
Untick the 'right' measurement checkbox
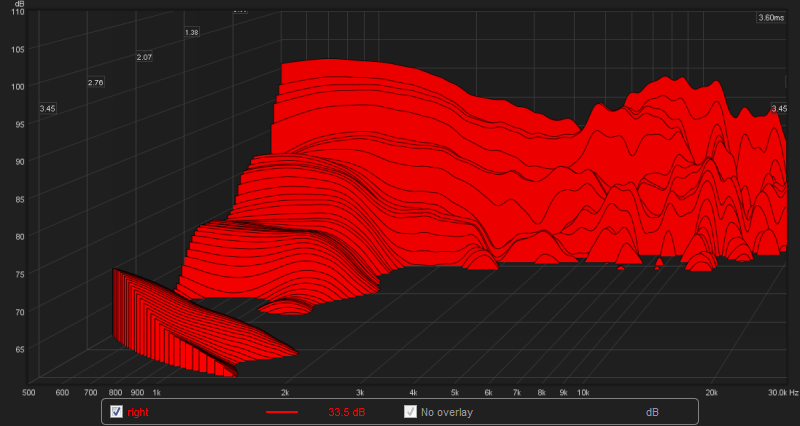click(x=116, y=411)
